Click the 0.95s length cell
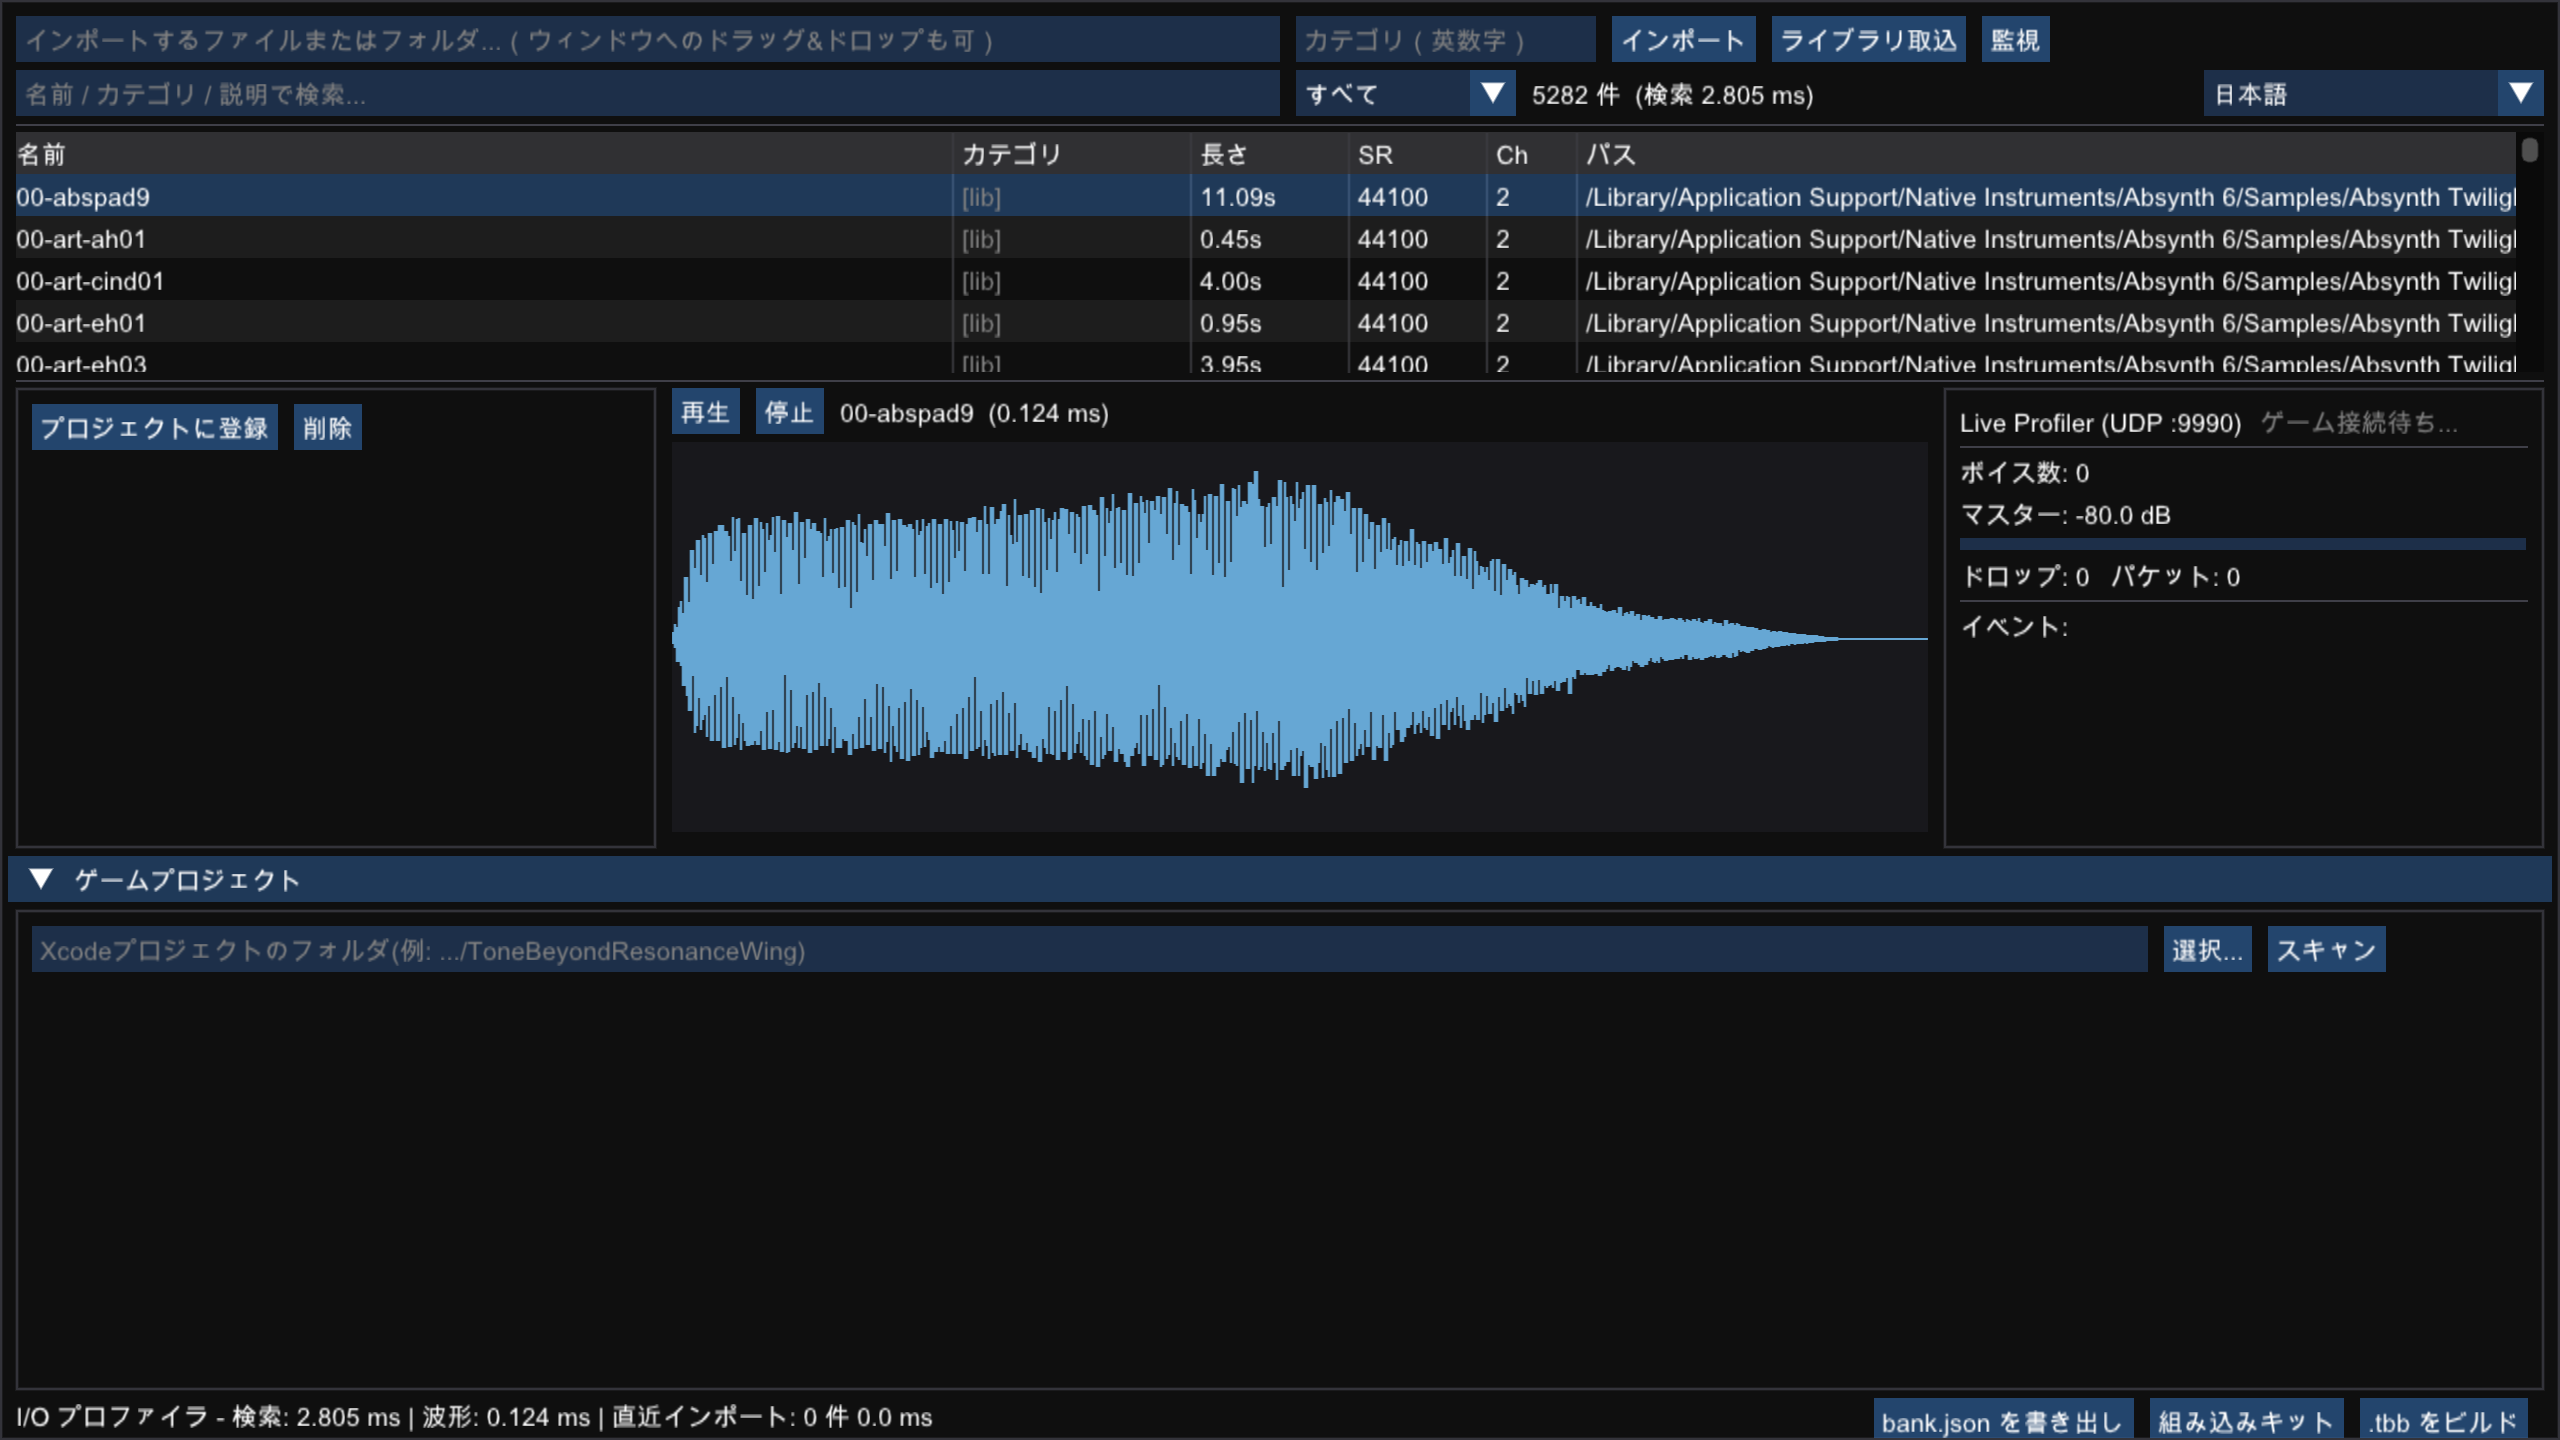The width and height of the screenshot is (2560, 1440). click(x=1230, y=323)
